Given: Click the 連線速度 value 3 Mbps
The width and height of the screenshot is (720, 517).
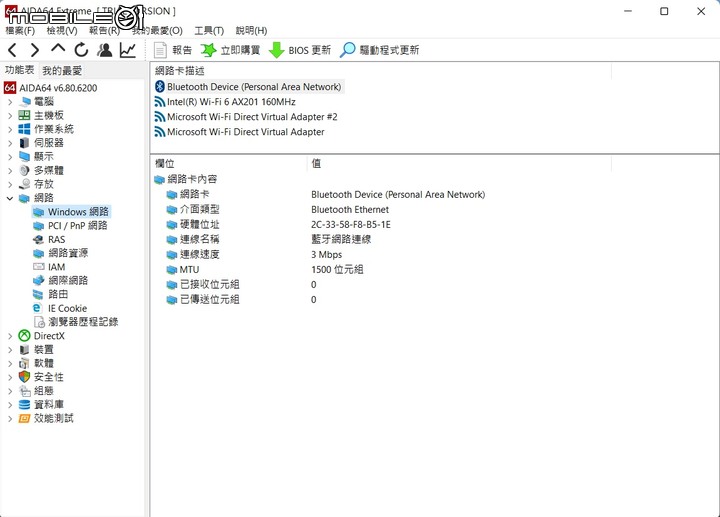Looking at the screenshot, I should 326,254.
